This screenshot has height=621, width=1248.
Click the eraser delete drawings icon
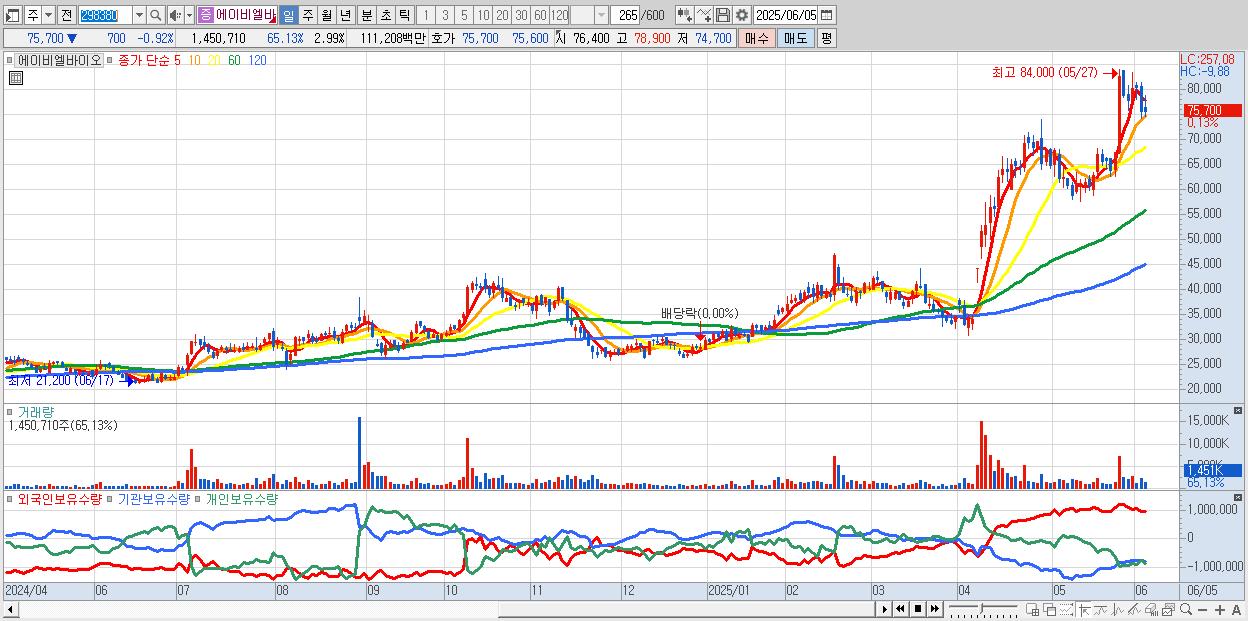1151,609
